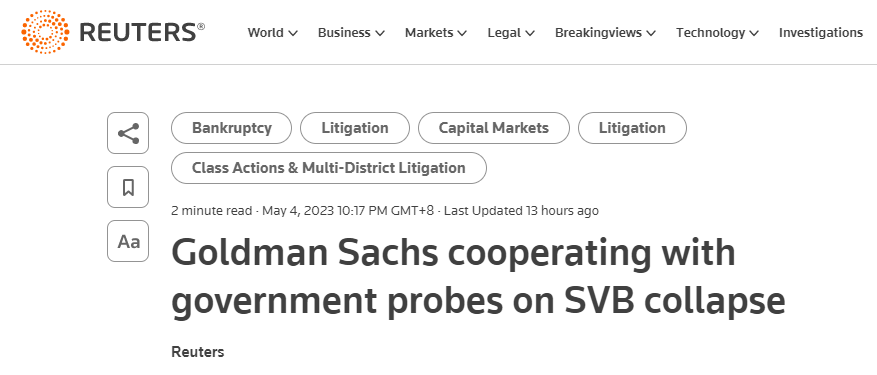Viewport: 877px width, 375px height.
Task: Select the first Litigation topic tag
Action: point(355,128)
